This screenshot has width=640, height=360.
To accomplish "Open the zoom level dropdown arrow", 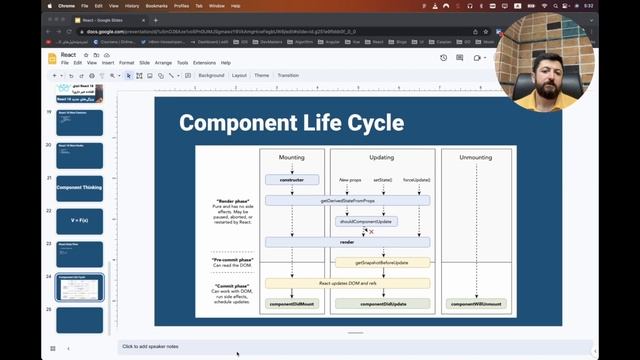I will (119, 76).
